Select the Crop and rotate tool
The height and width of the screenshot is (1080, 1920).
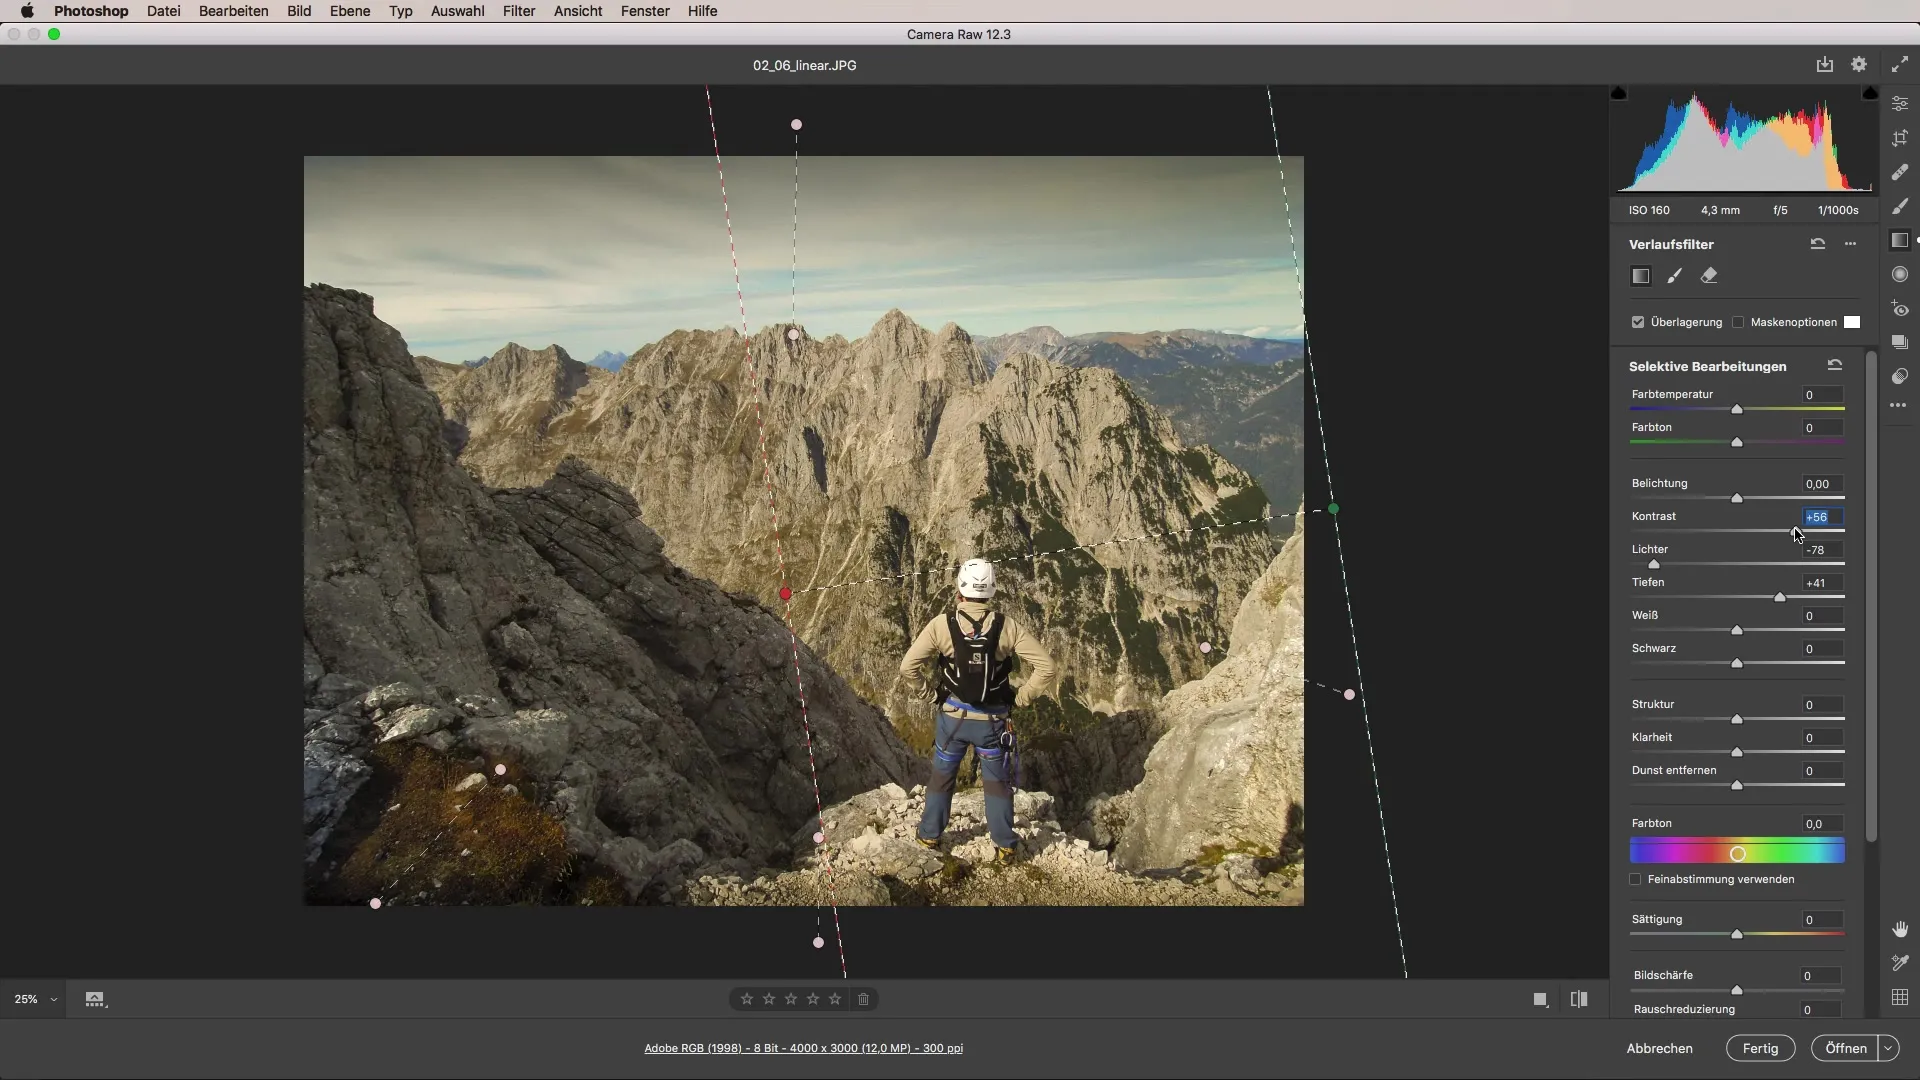tap(1900, 139)
